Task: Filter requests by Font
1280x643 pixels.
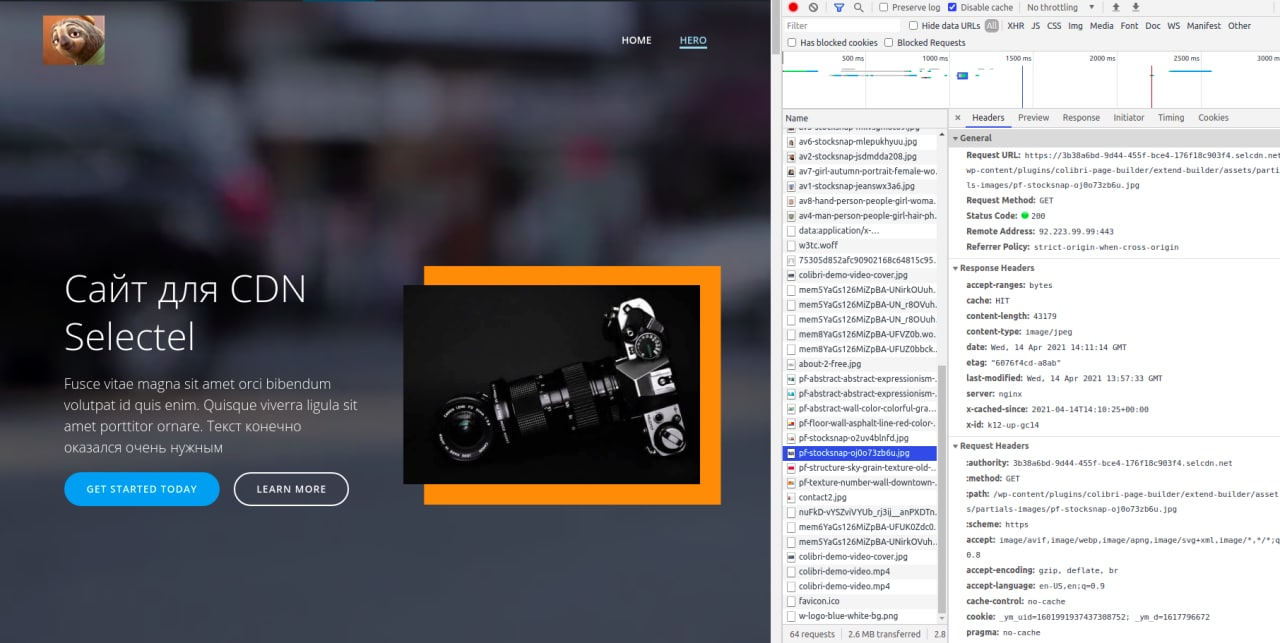Action: pos(1129,26)
